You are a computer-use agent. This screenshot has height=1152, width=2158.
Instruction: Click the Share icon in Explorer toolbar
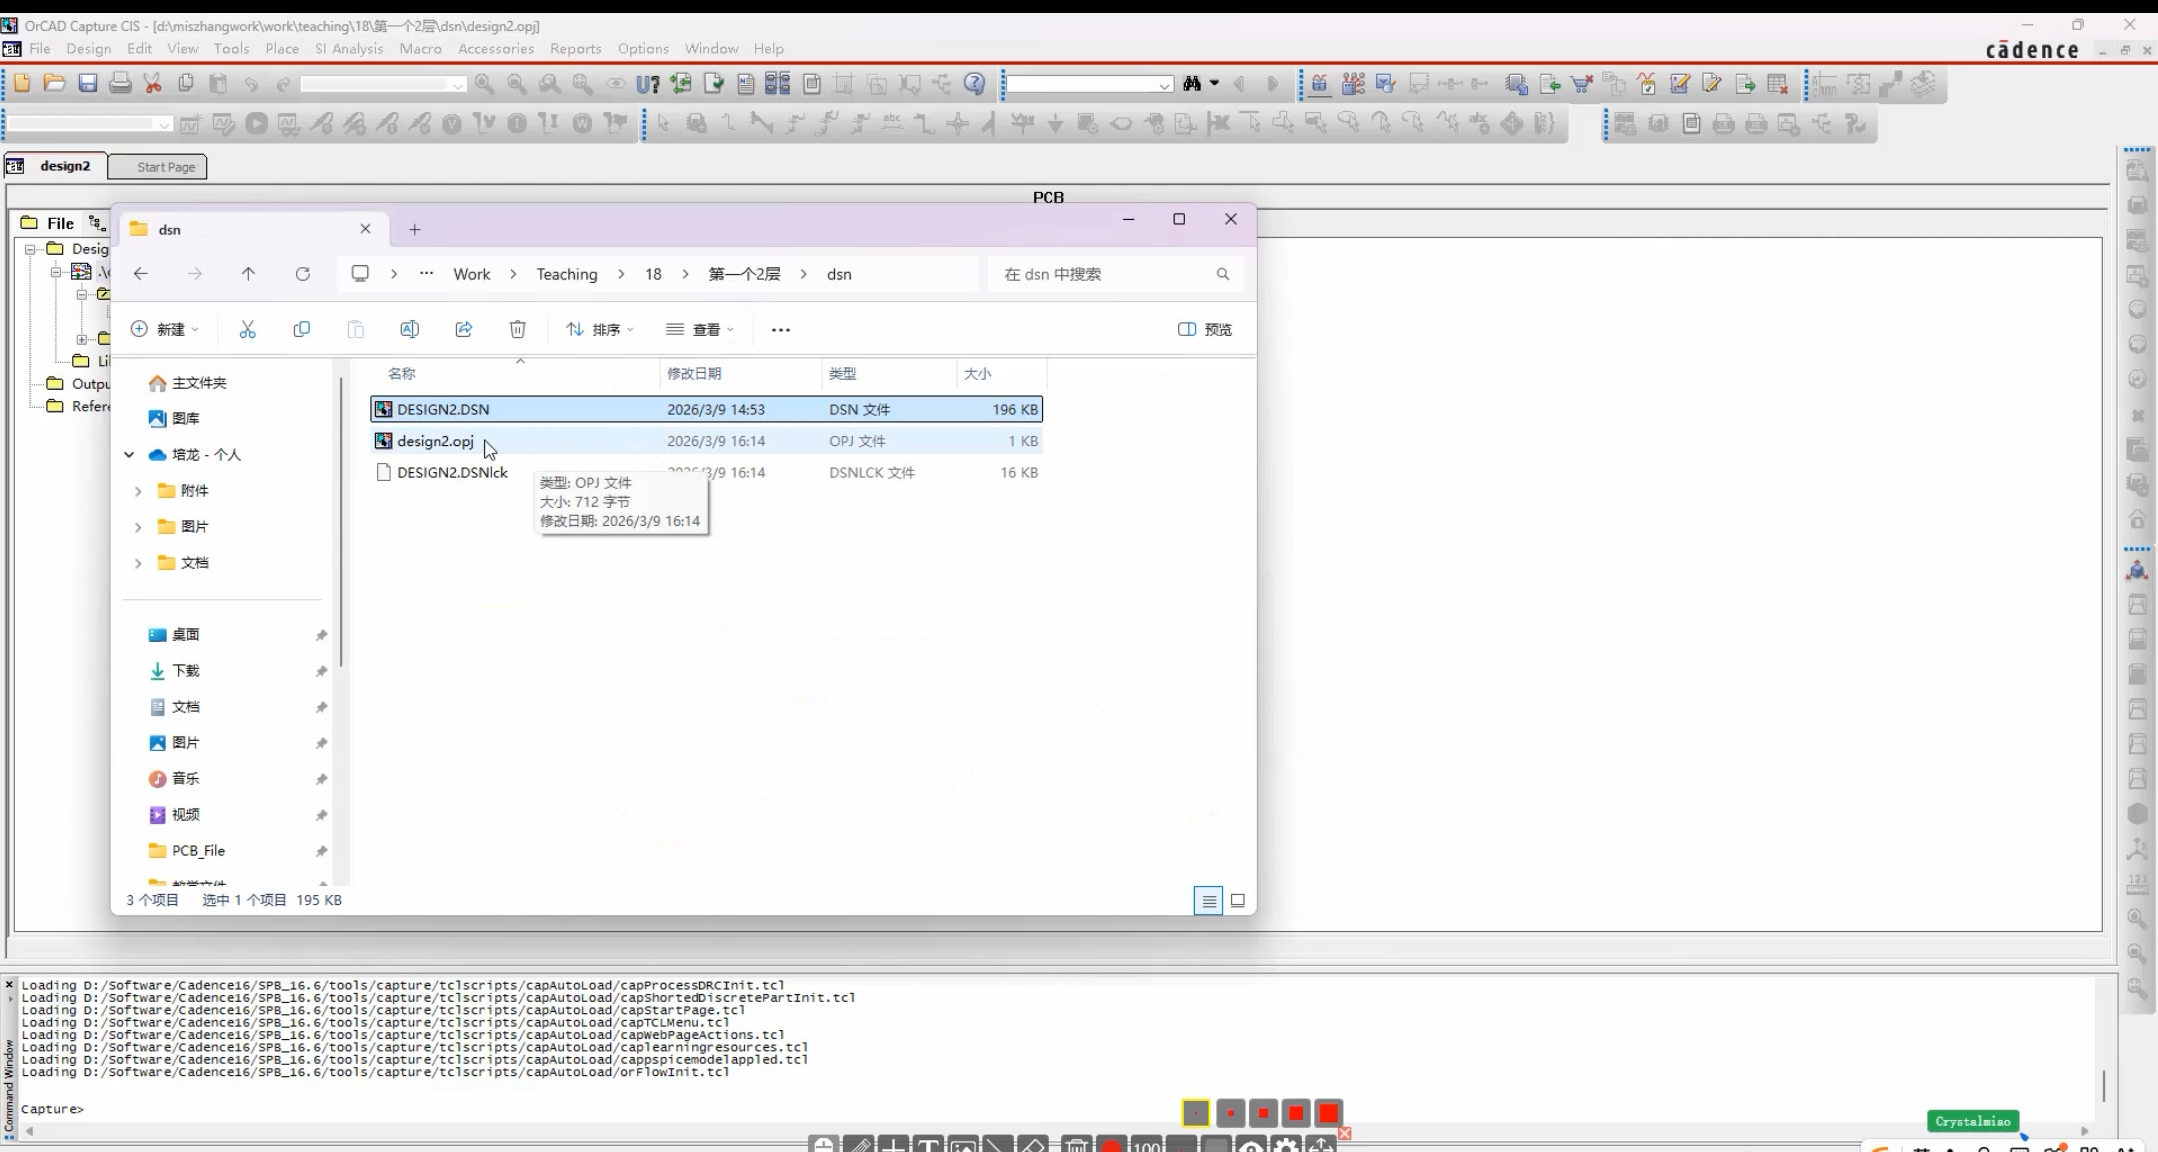(463, 329)
